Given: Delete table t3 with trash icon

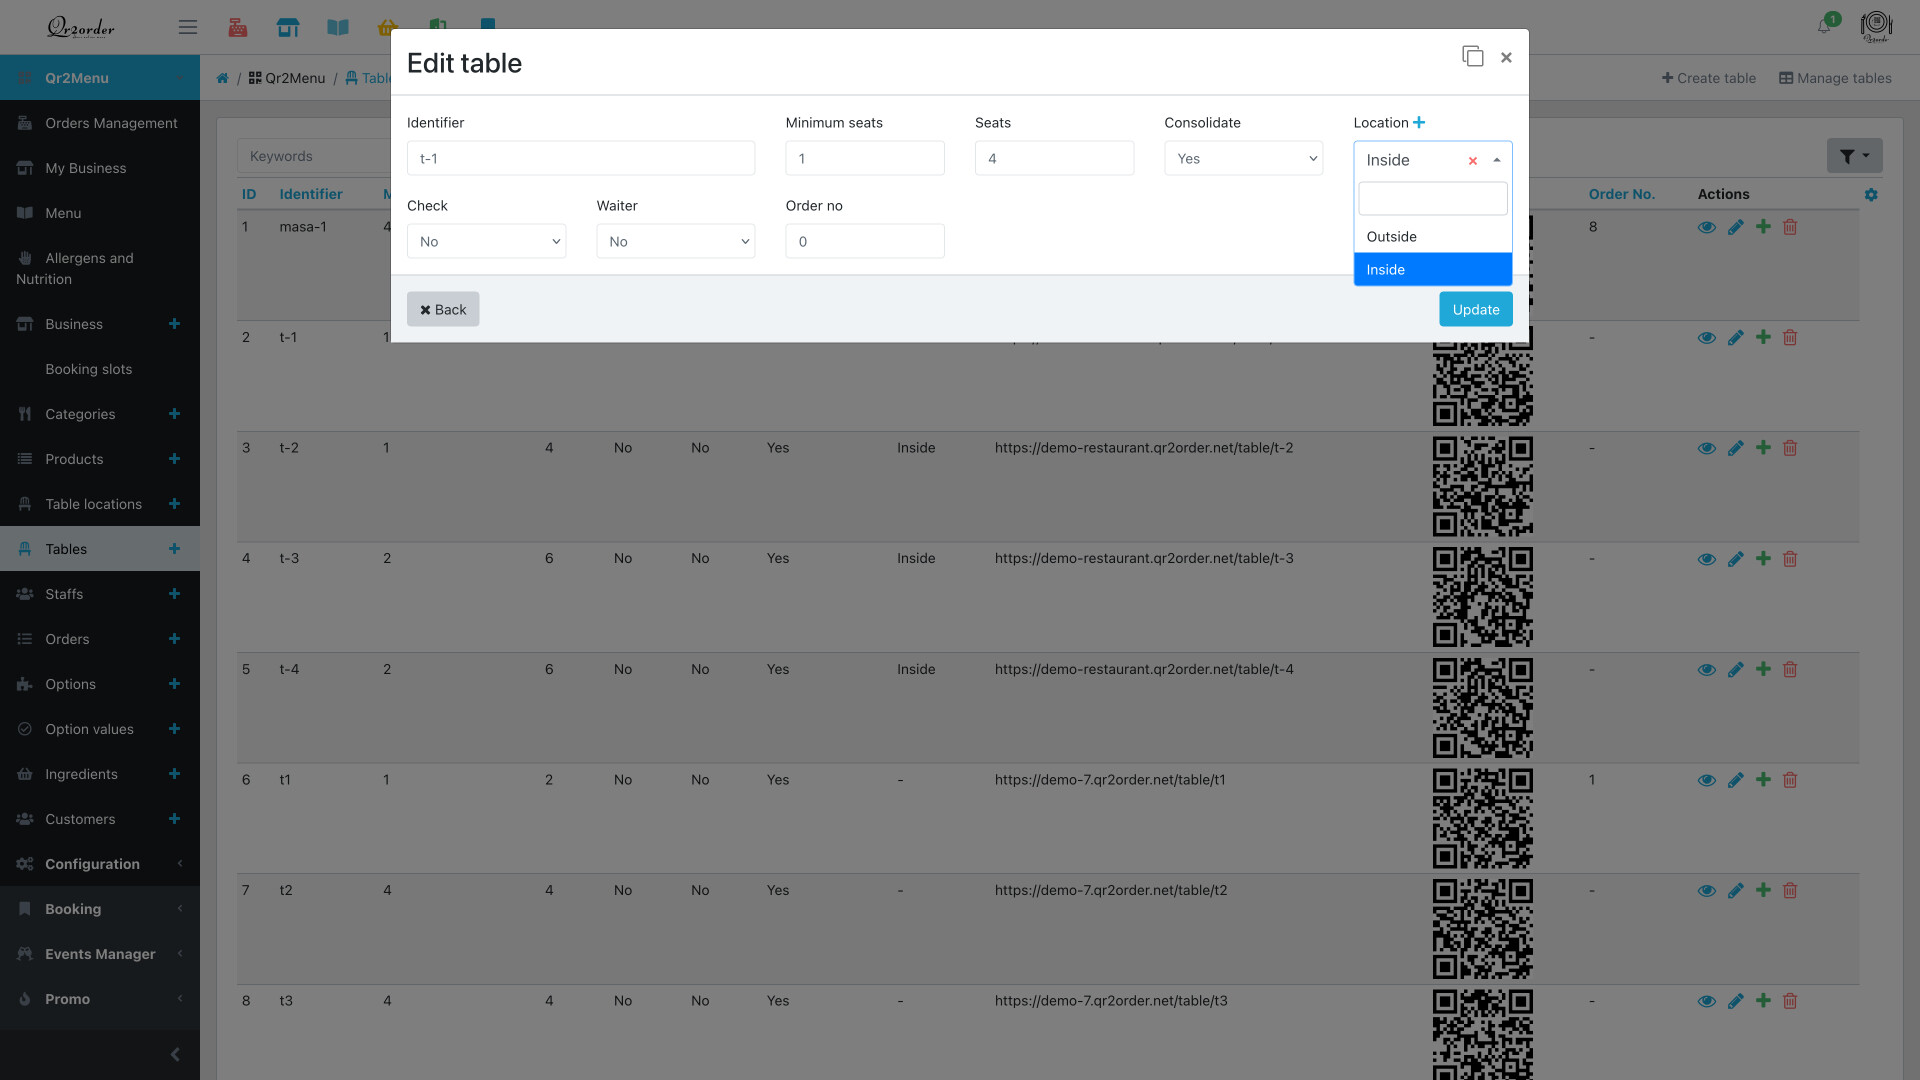Looking at the screenshot, I should point(1790,1001).
